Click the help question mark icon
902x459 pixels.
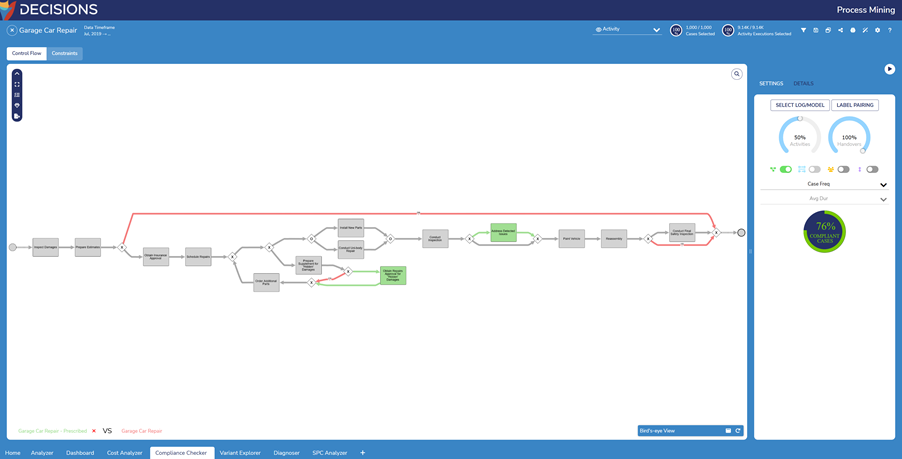pos(890,30)
